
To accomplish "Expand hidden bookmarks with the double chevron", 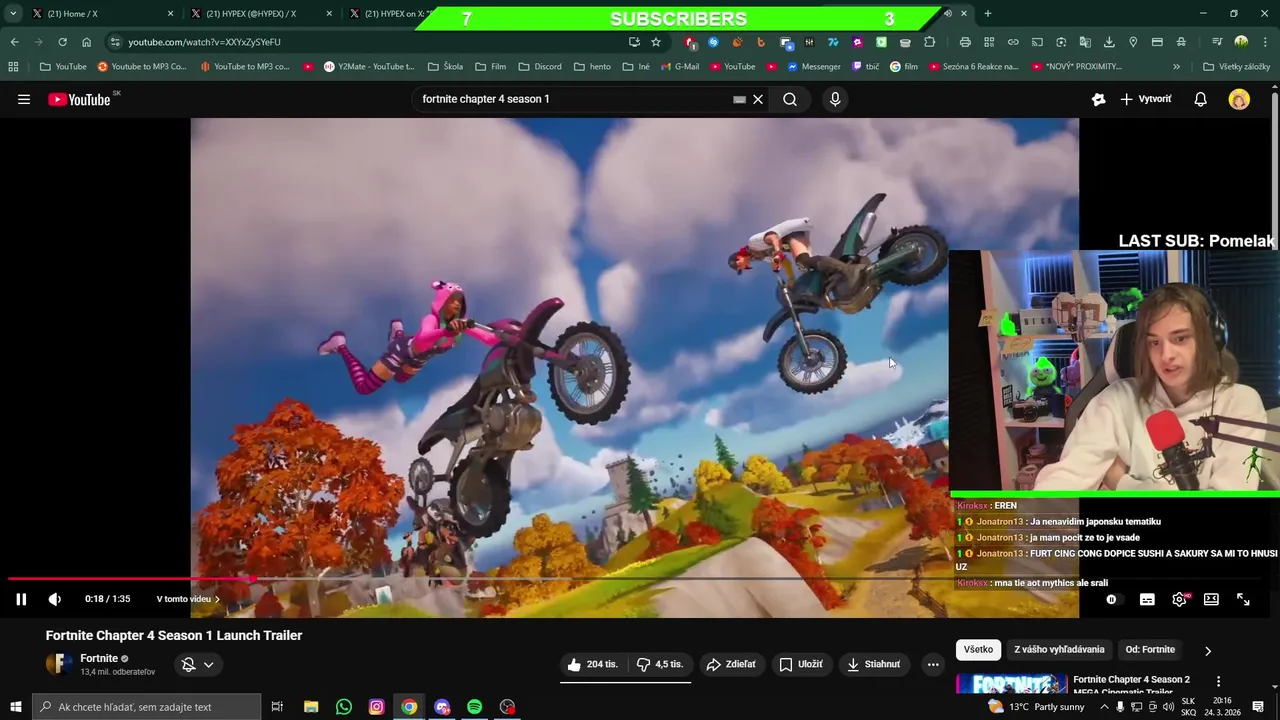I will [1176, 67].
